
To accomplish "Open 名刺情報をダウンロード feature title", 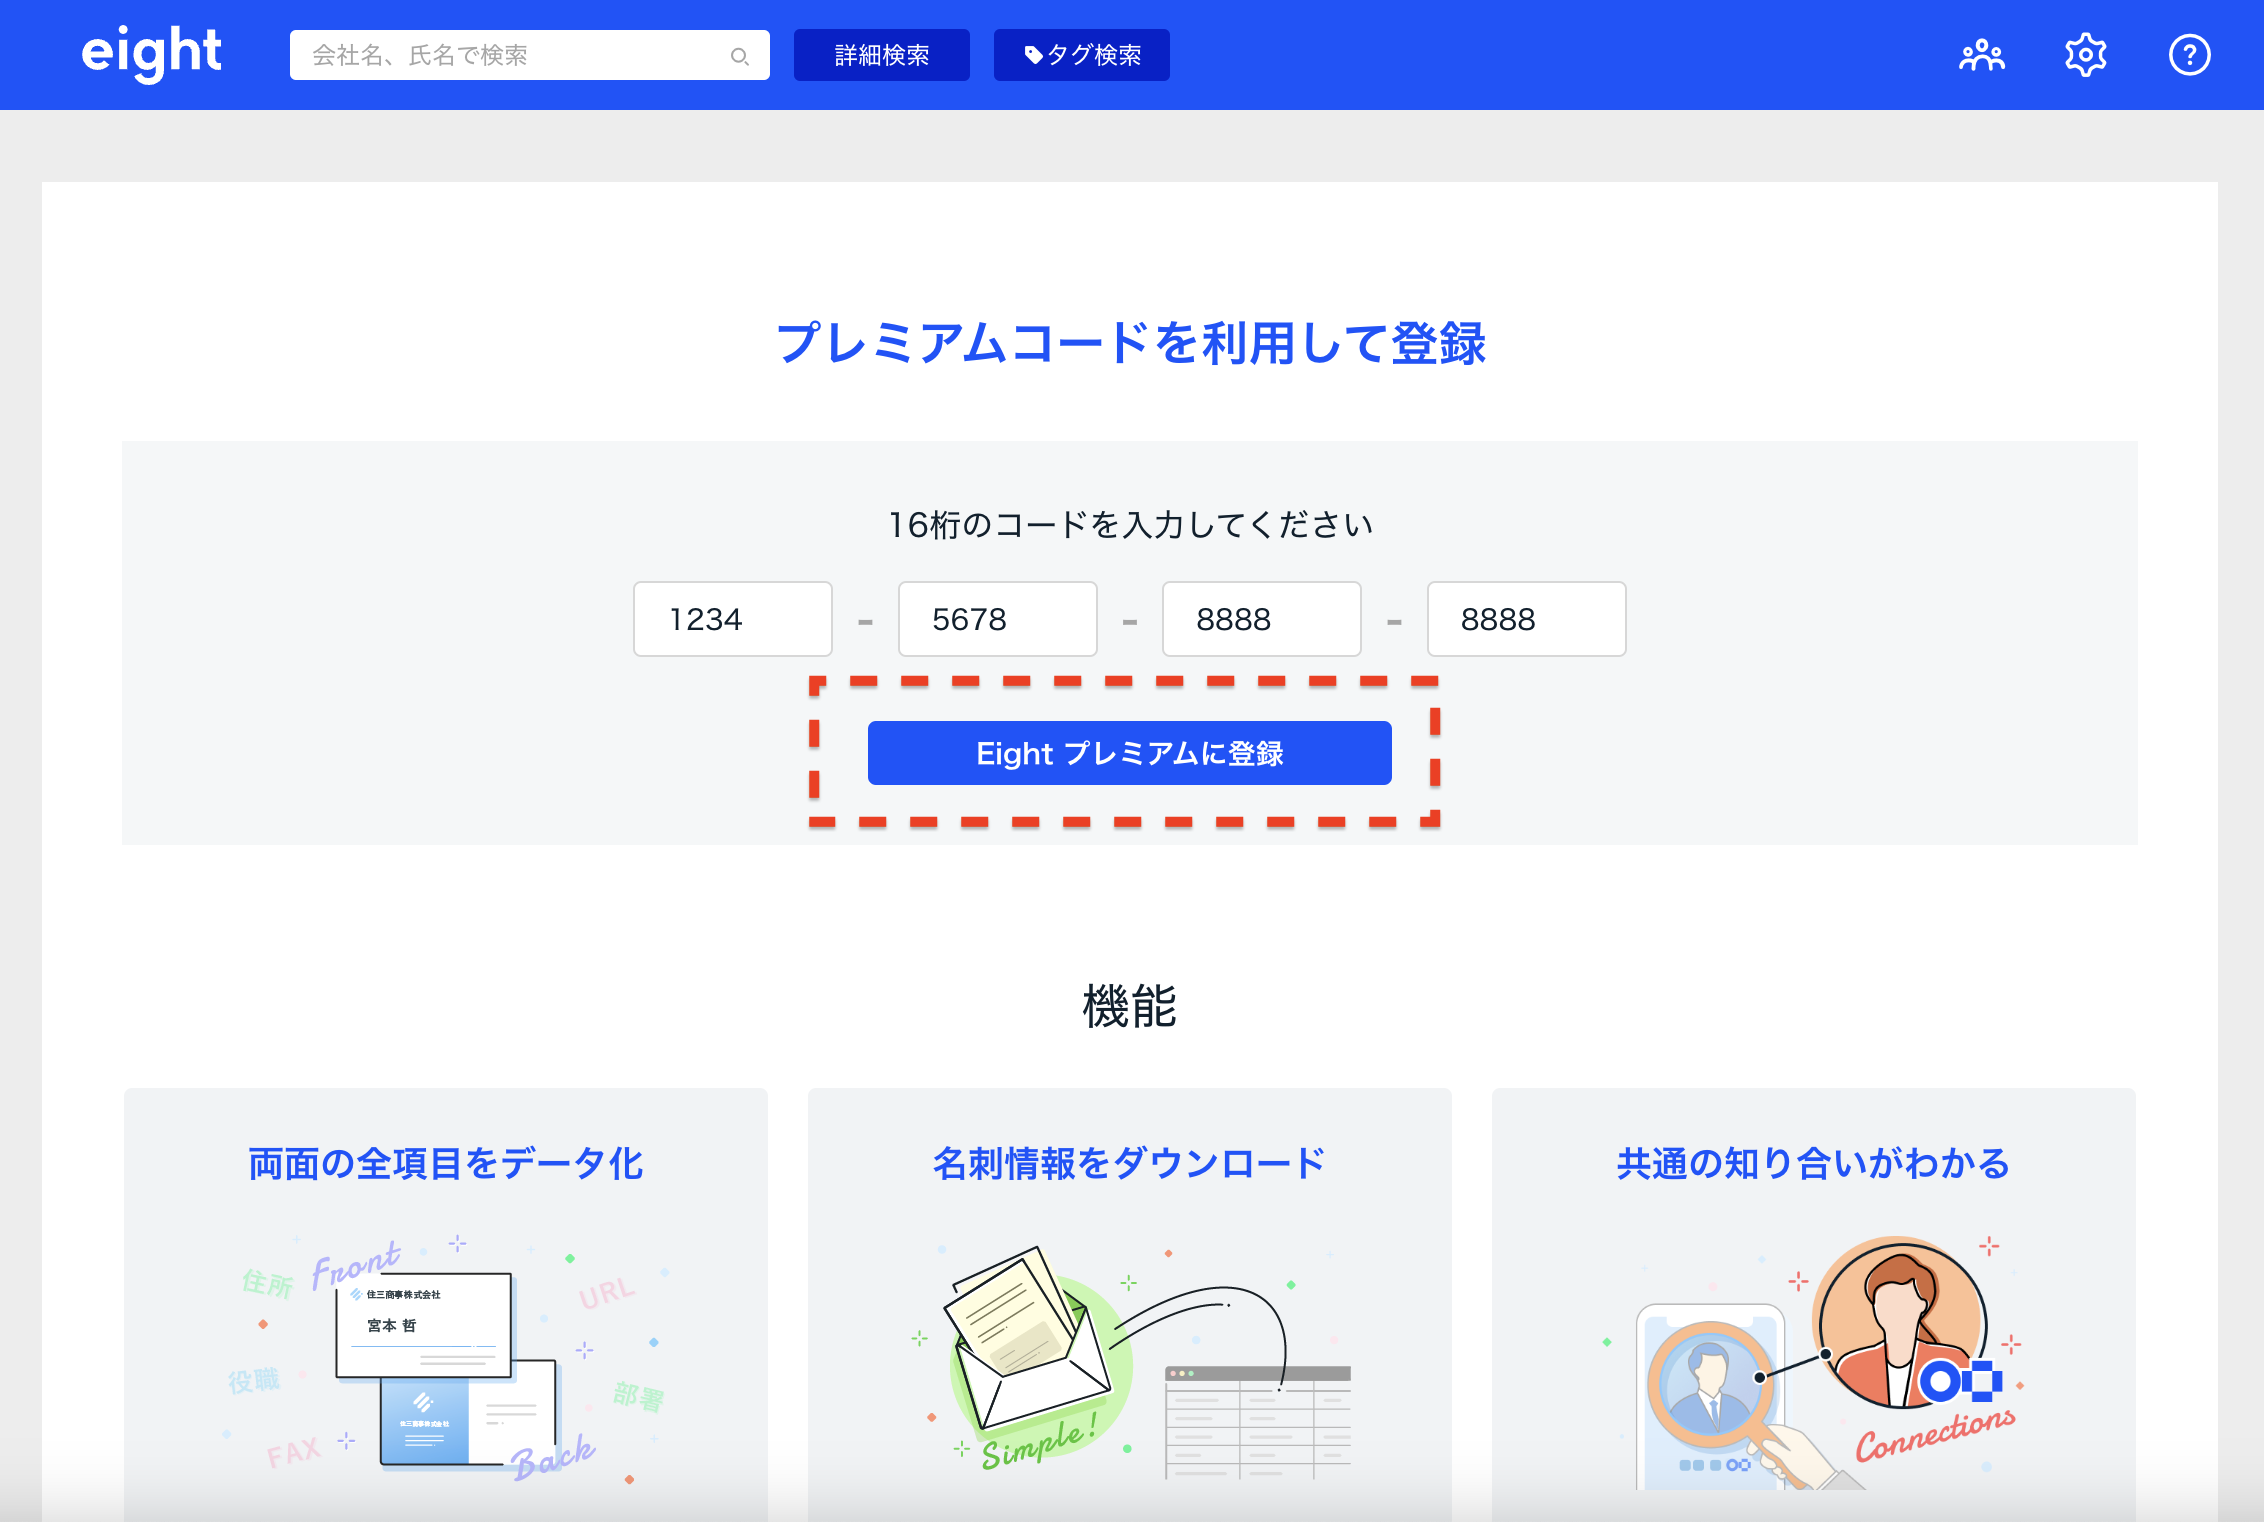I will [1130, 1163].
